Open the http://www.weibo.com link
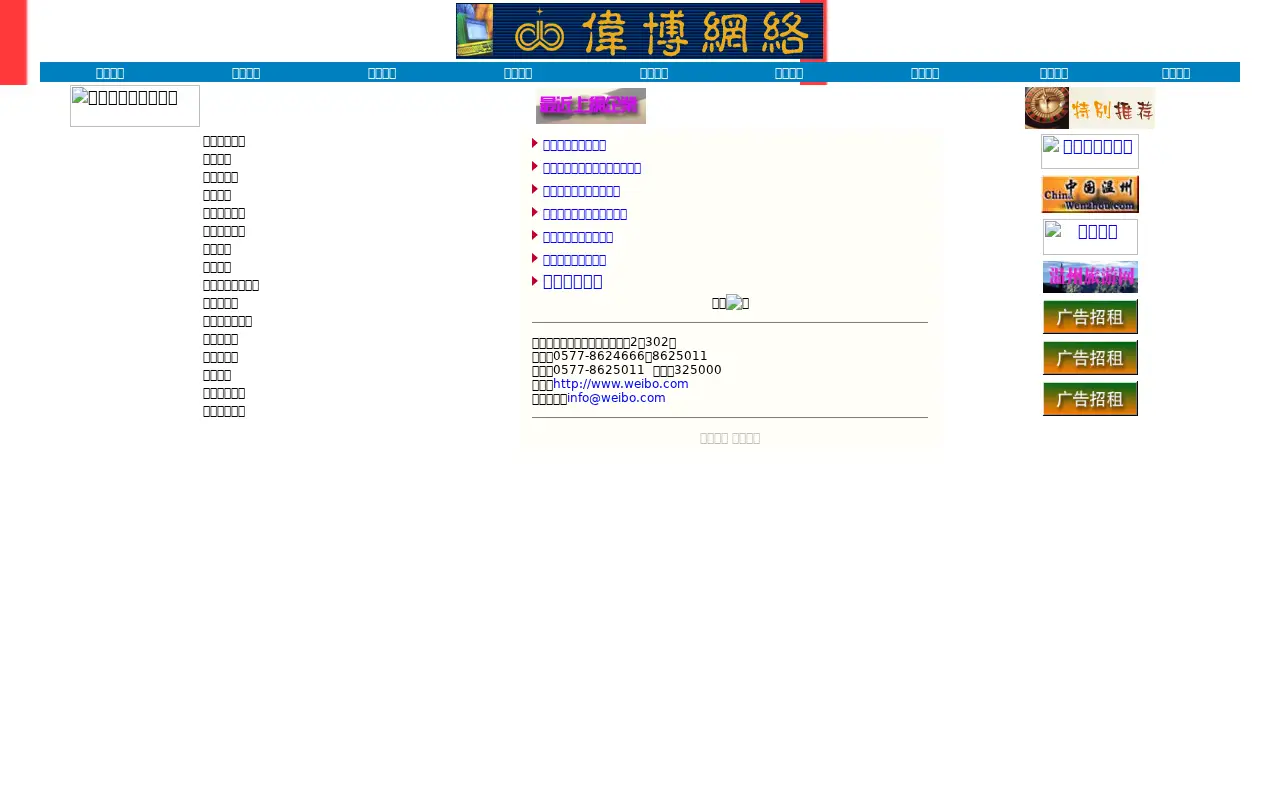The height and width of the screenshot is (800, 1280). (621, 384)
